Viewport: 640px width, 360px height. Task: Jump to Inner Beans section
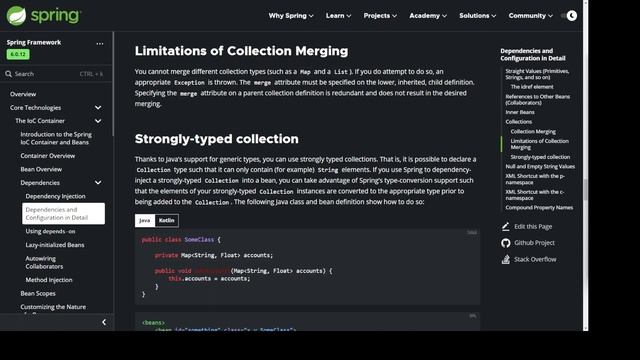520,112
